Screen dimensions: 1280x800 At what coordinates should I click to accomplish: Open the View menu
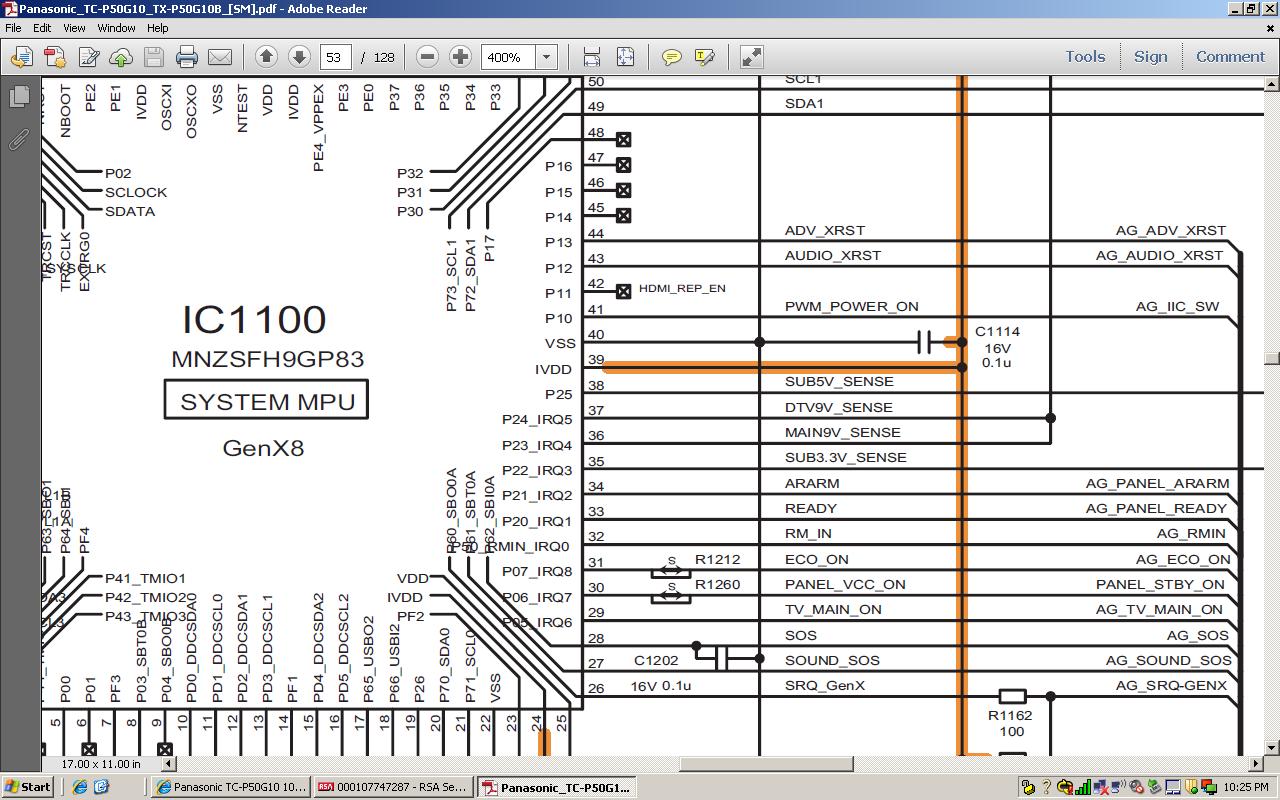coord(74,28)
